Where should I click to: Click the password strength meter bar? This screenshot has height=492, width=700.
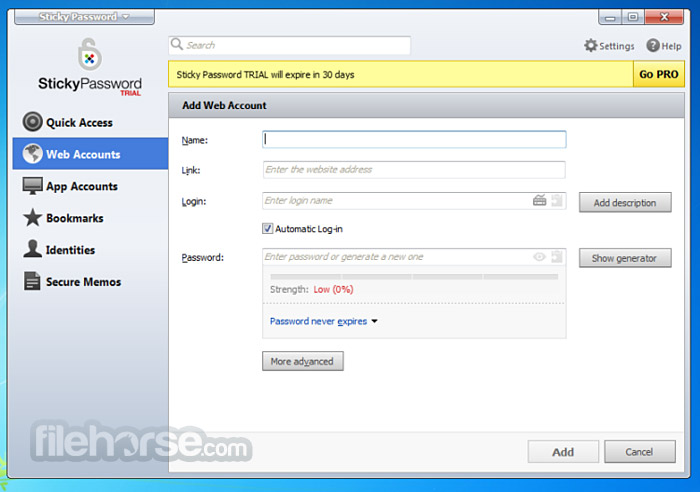(414, 277)
